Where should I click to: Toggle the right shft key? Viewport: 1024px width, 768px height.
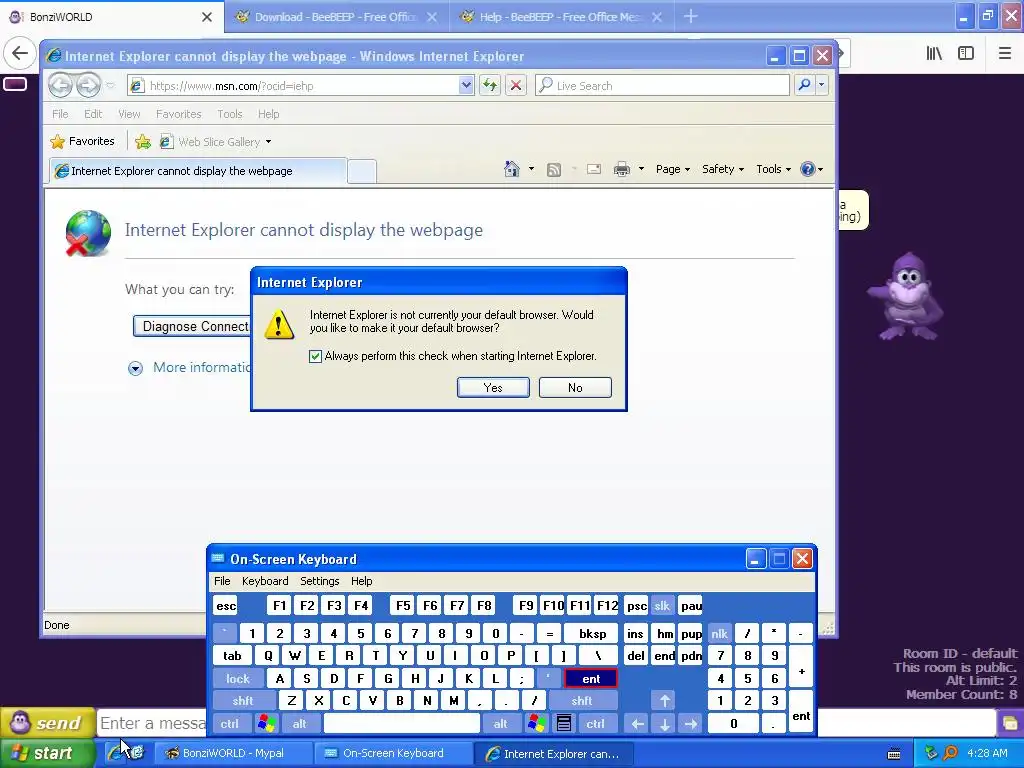click(x=582, y=701)
